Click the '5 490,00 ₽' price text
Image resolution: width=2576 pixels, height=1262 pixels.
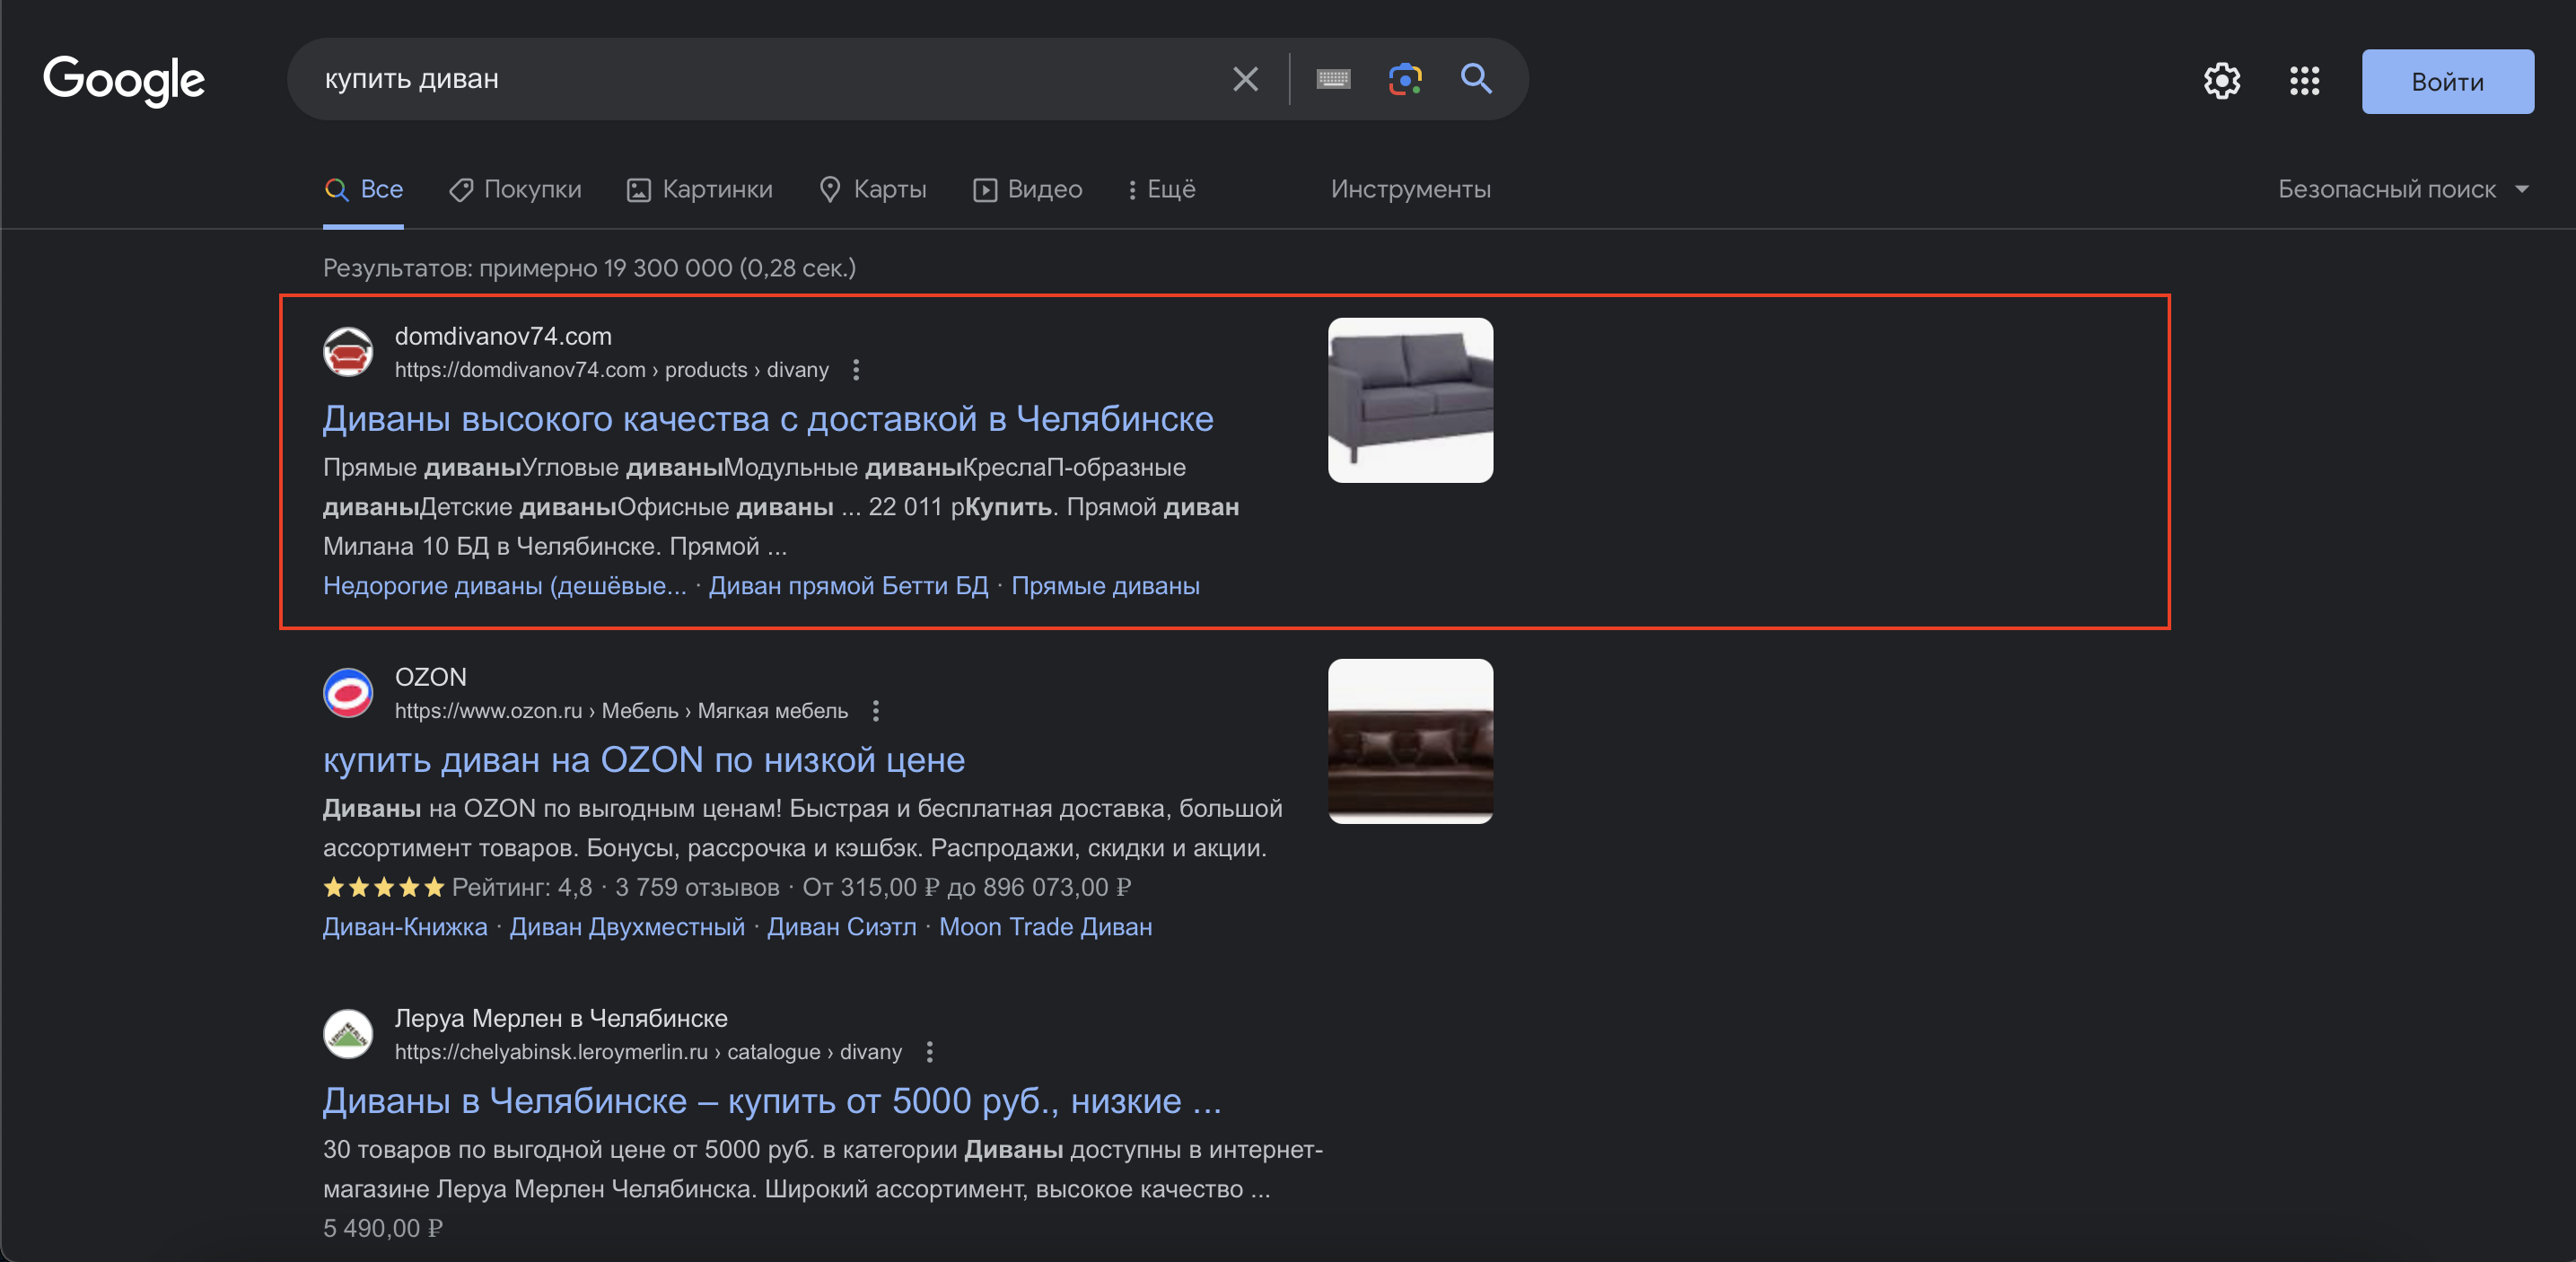click(x=383, y=1228)
